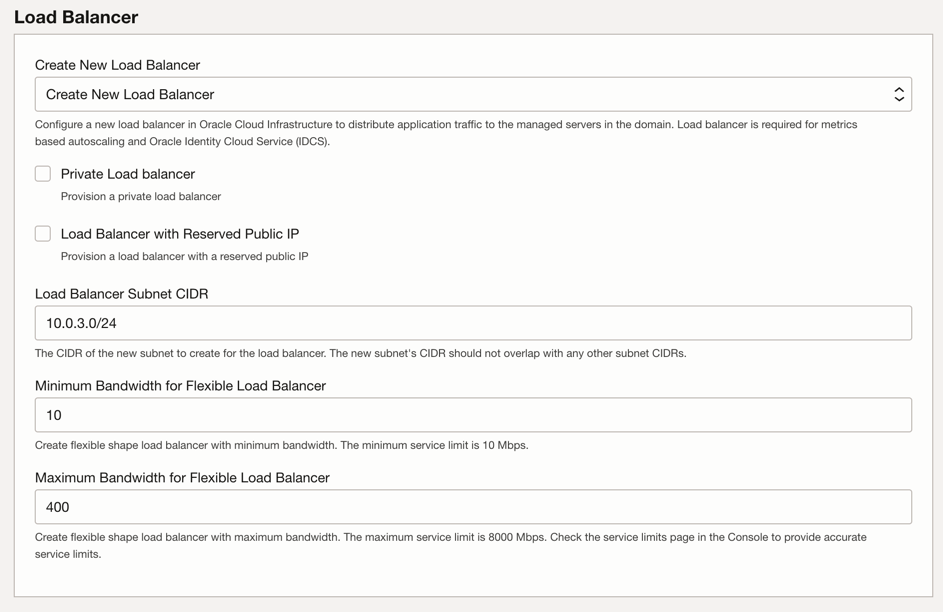Click the reserved public IP helper description
The width and height of the screenshot is (943, 612).
pyautogui.click(x=184, y=257)
